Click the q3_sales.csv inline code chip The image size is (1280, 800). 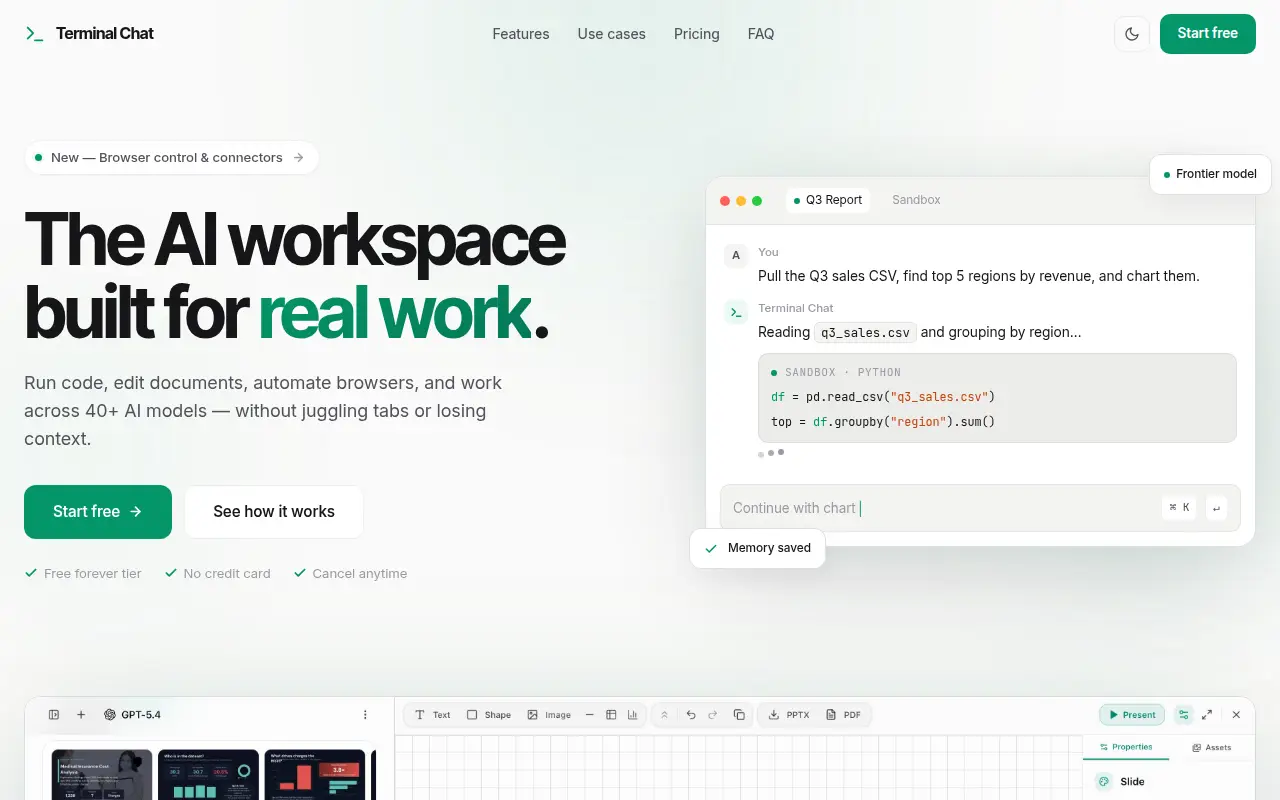865,332
